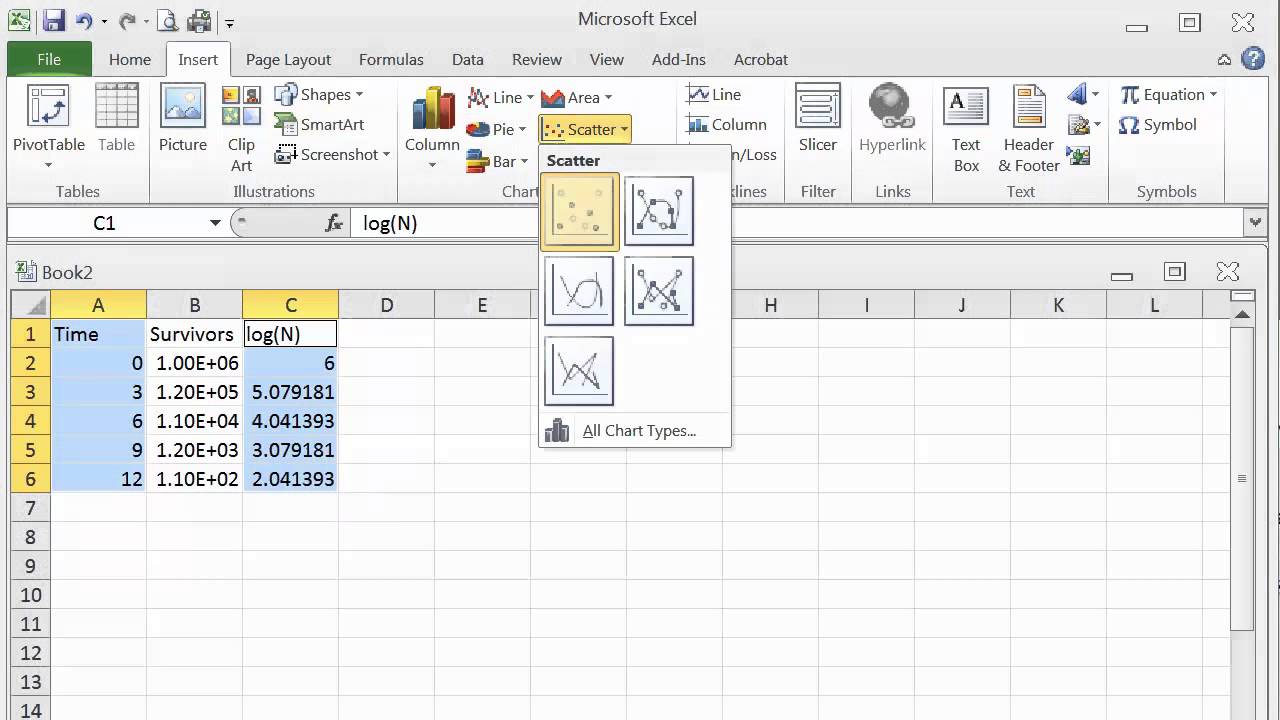
Task: Open the Bar chart dropdown
Action: [497, 161]
